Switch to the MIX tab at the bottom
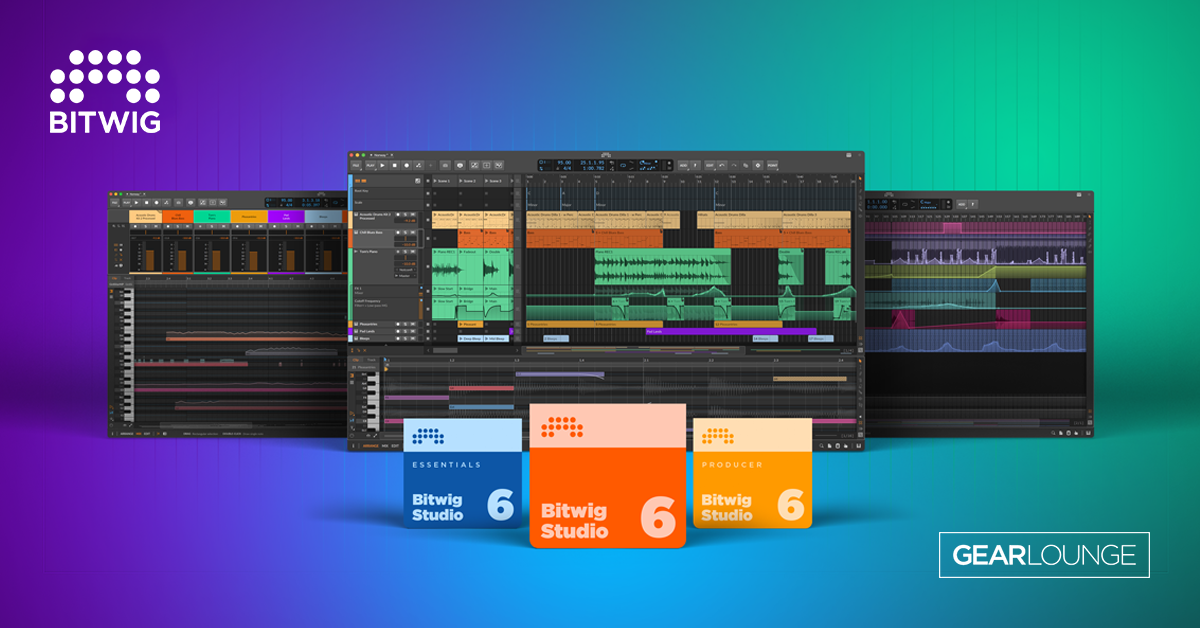The width and height of the screenshot is (1200, 628). [x=385, y=446]
